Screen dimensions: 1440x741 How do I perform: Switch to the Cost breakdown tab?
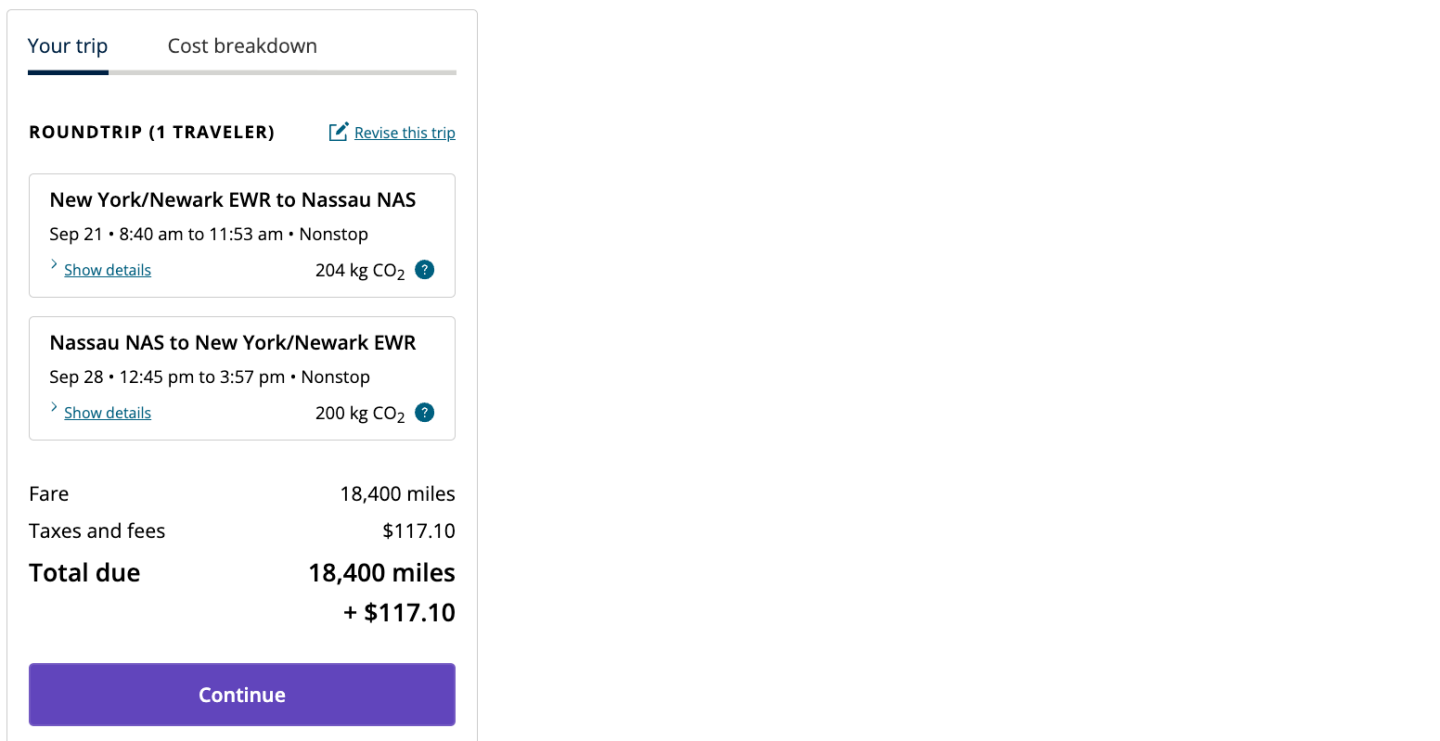[242, 46]
